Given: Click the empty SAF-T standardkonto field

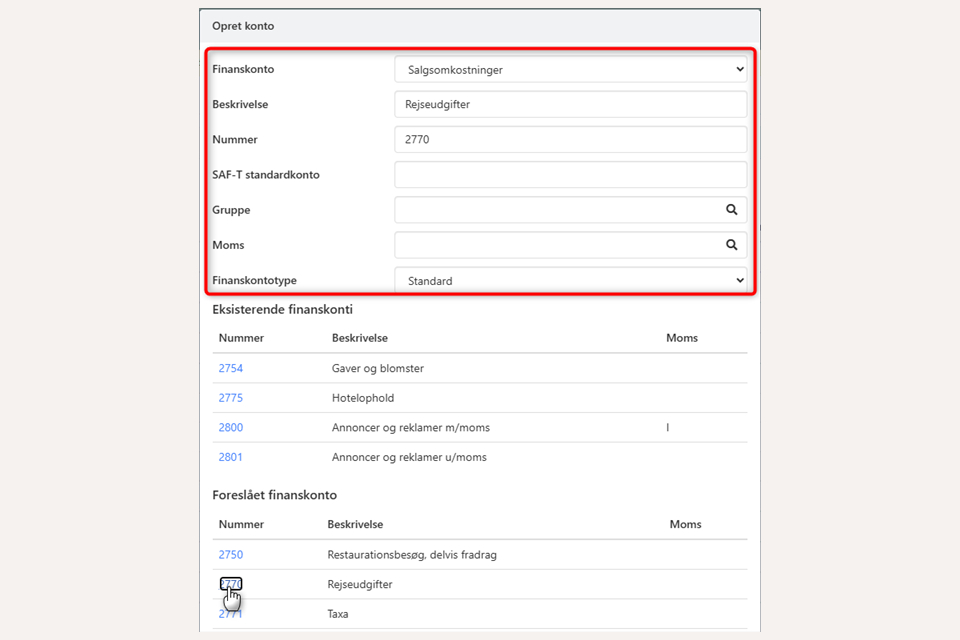Looking at the screenshot, I should [x=570, y=175].
